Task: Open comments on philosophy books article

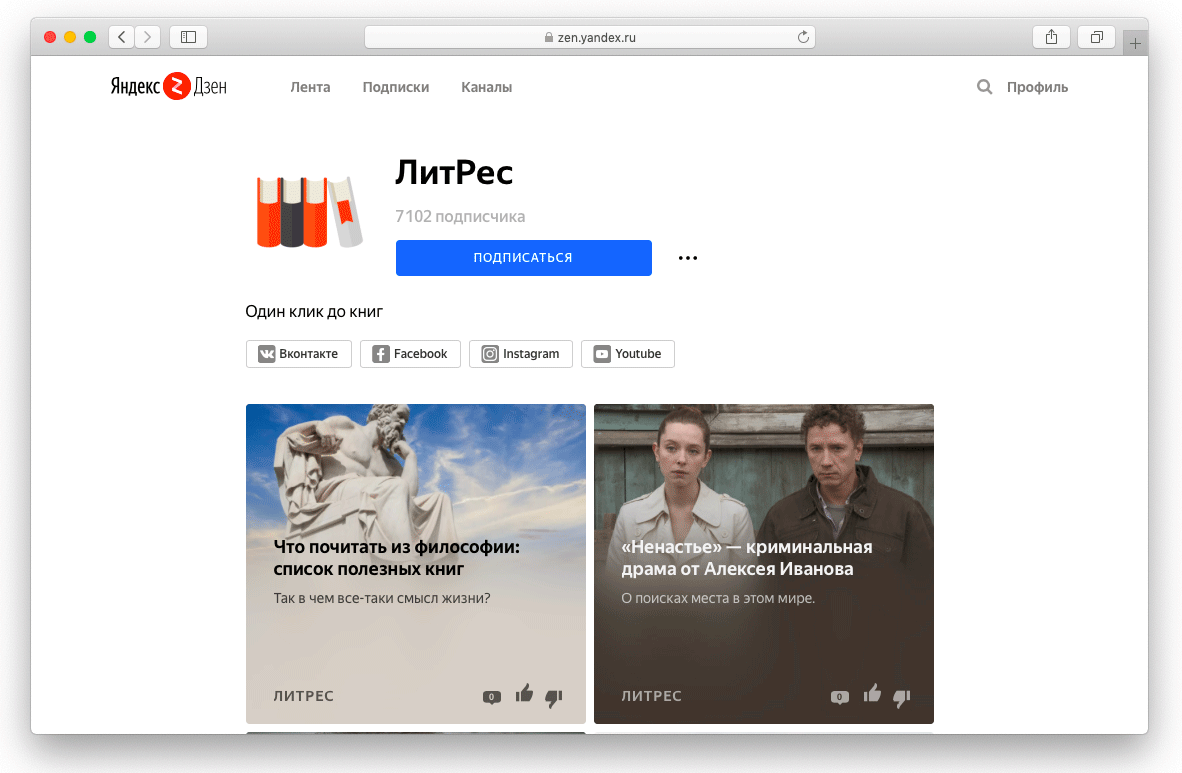Action: pyautogui.click(x=491, y=697)
